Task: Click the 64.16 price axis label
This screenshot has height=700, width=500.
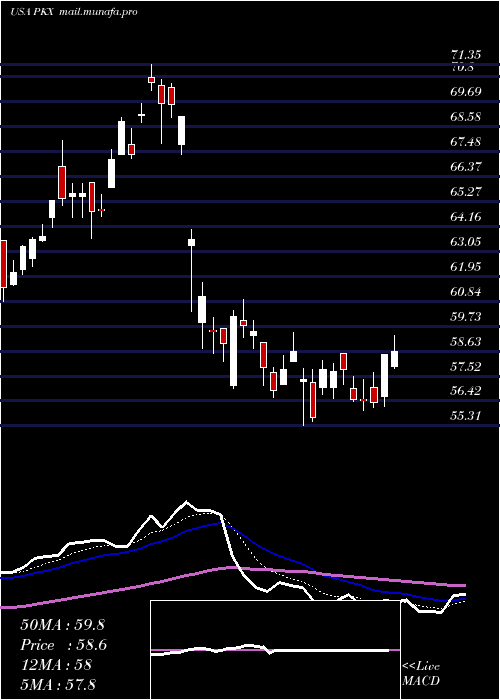Action: [466, 217]
